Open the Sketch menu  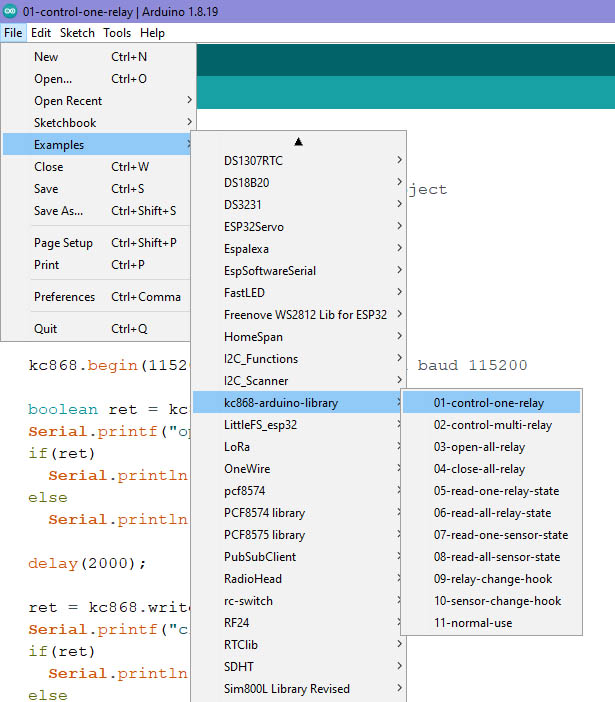coord(77,33)
